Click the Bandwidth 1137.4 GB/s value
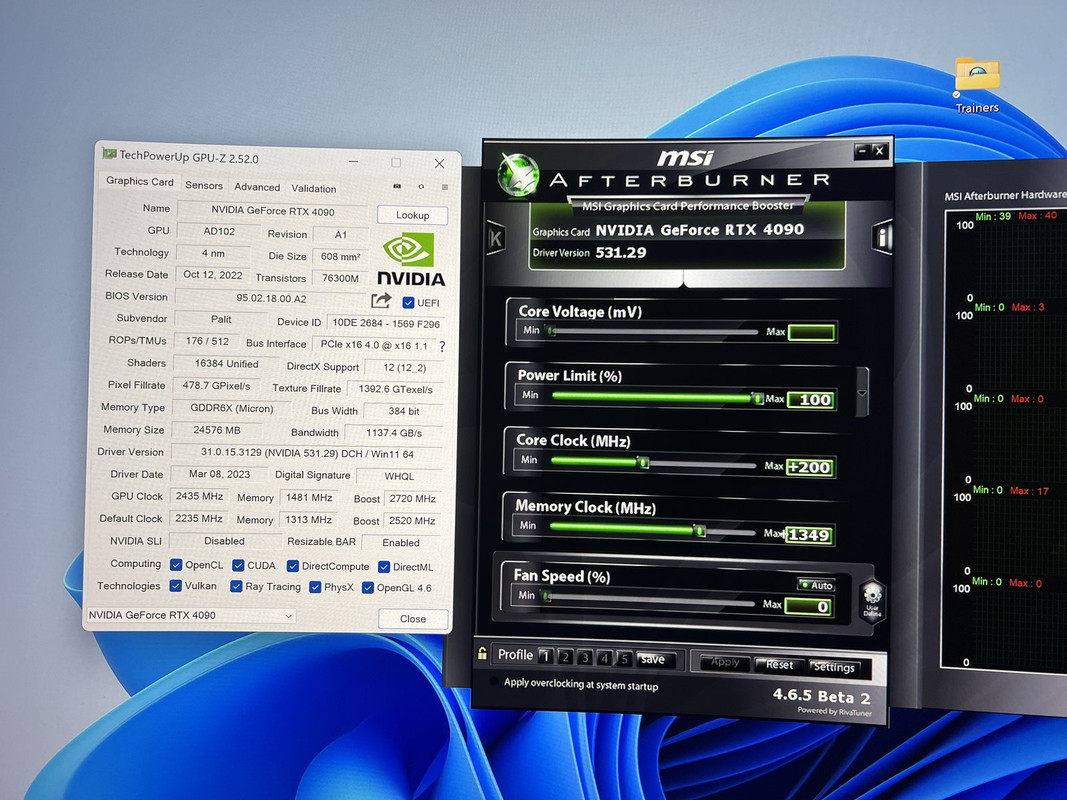This screenshot has width=1067, height=800. [x=393, y=433]
